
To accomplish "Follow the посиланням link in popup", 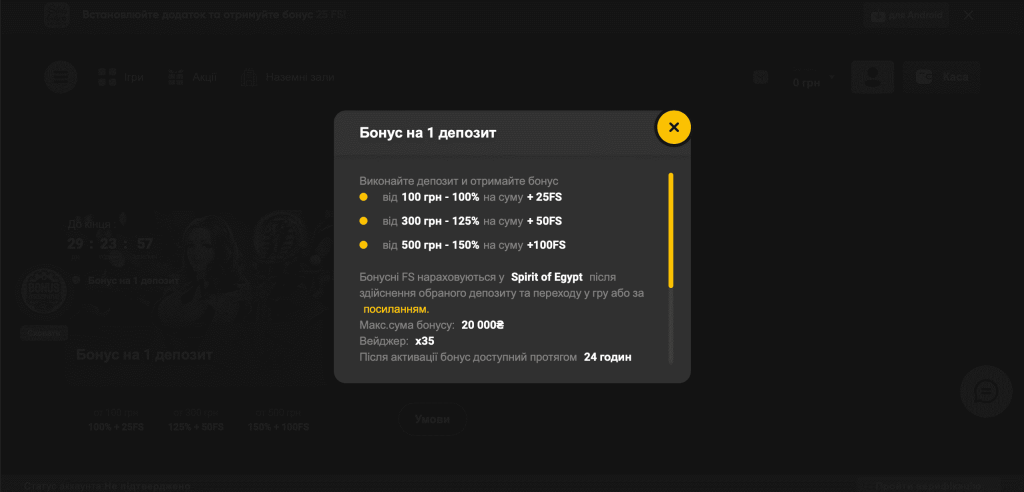I will (x=395, y=309).
